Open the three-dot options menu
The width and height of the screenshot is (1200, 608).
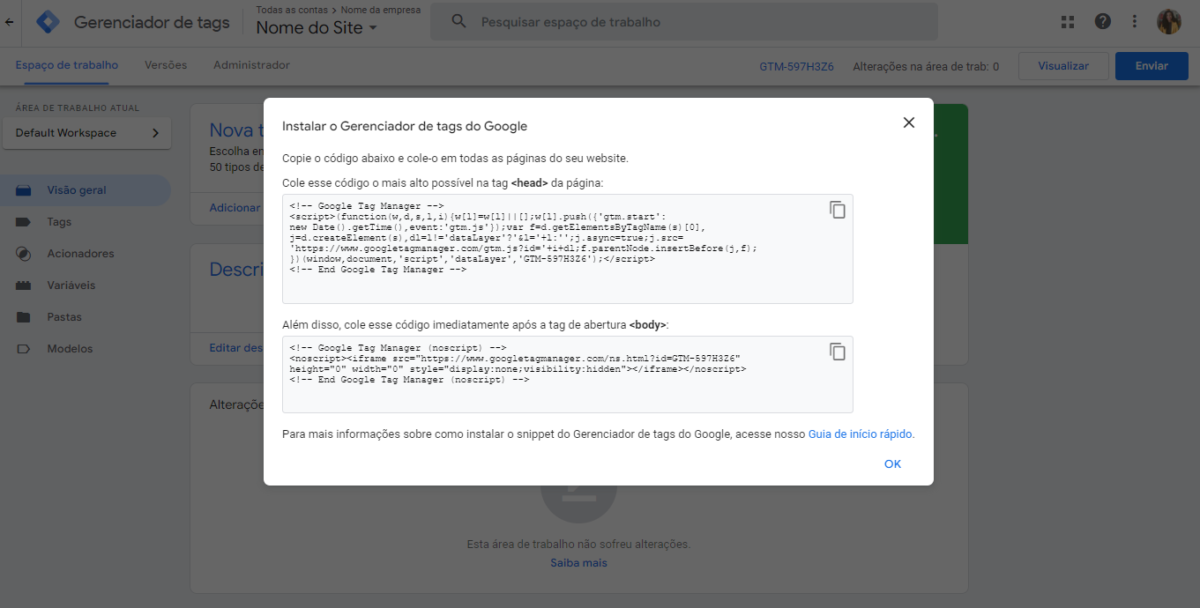1134,20
